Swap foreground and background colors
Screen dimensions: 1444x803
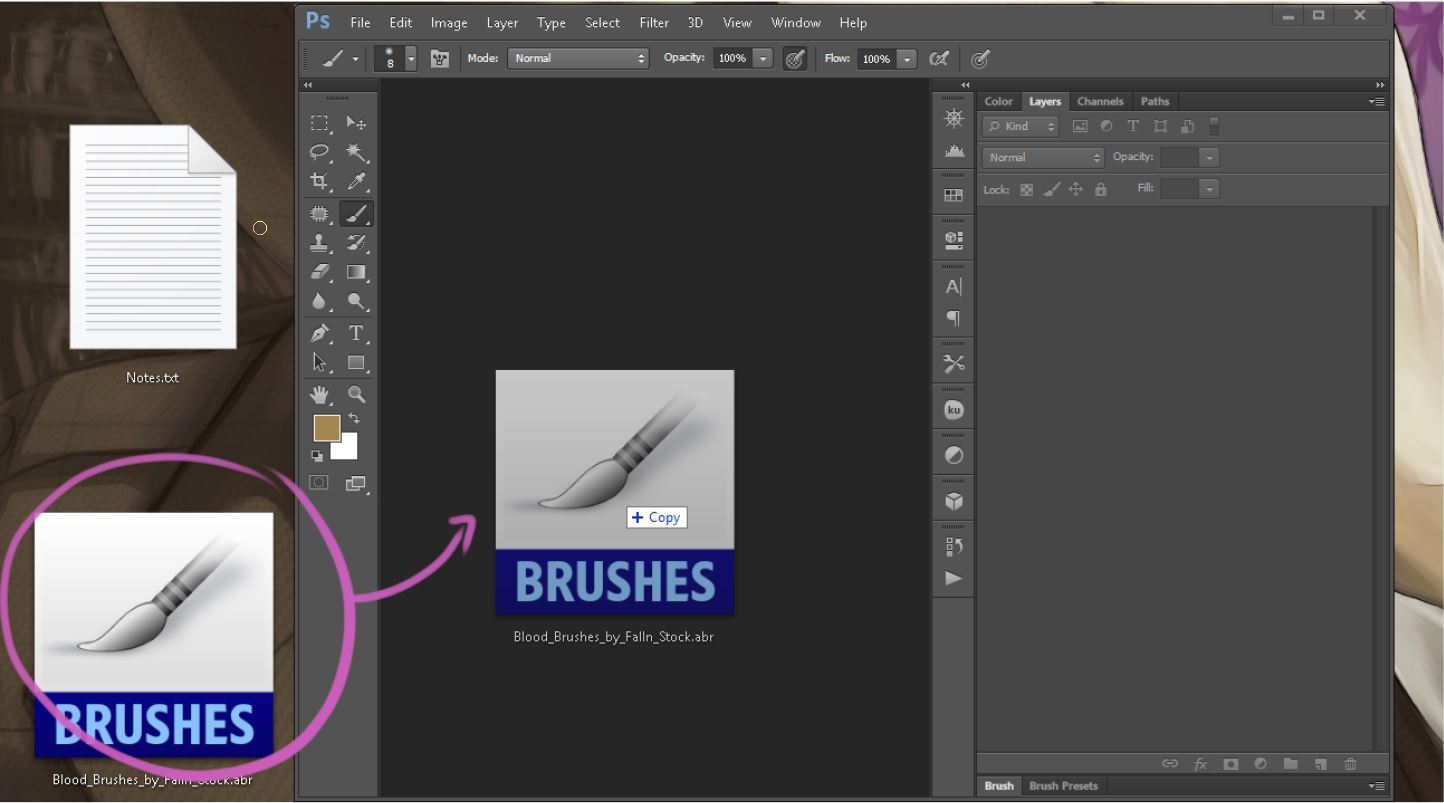(x=354, y=419)
